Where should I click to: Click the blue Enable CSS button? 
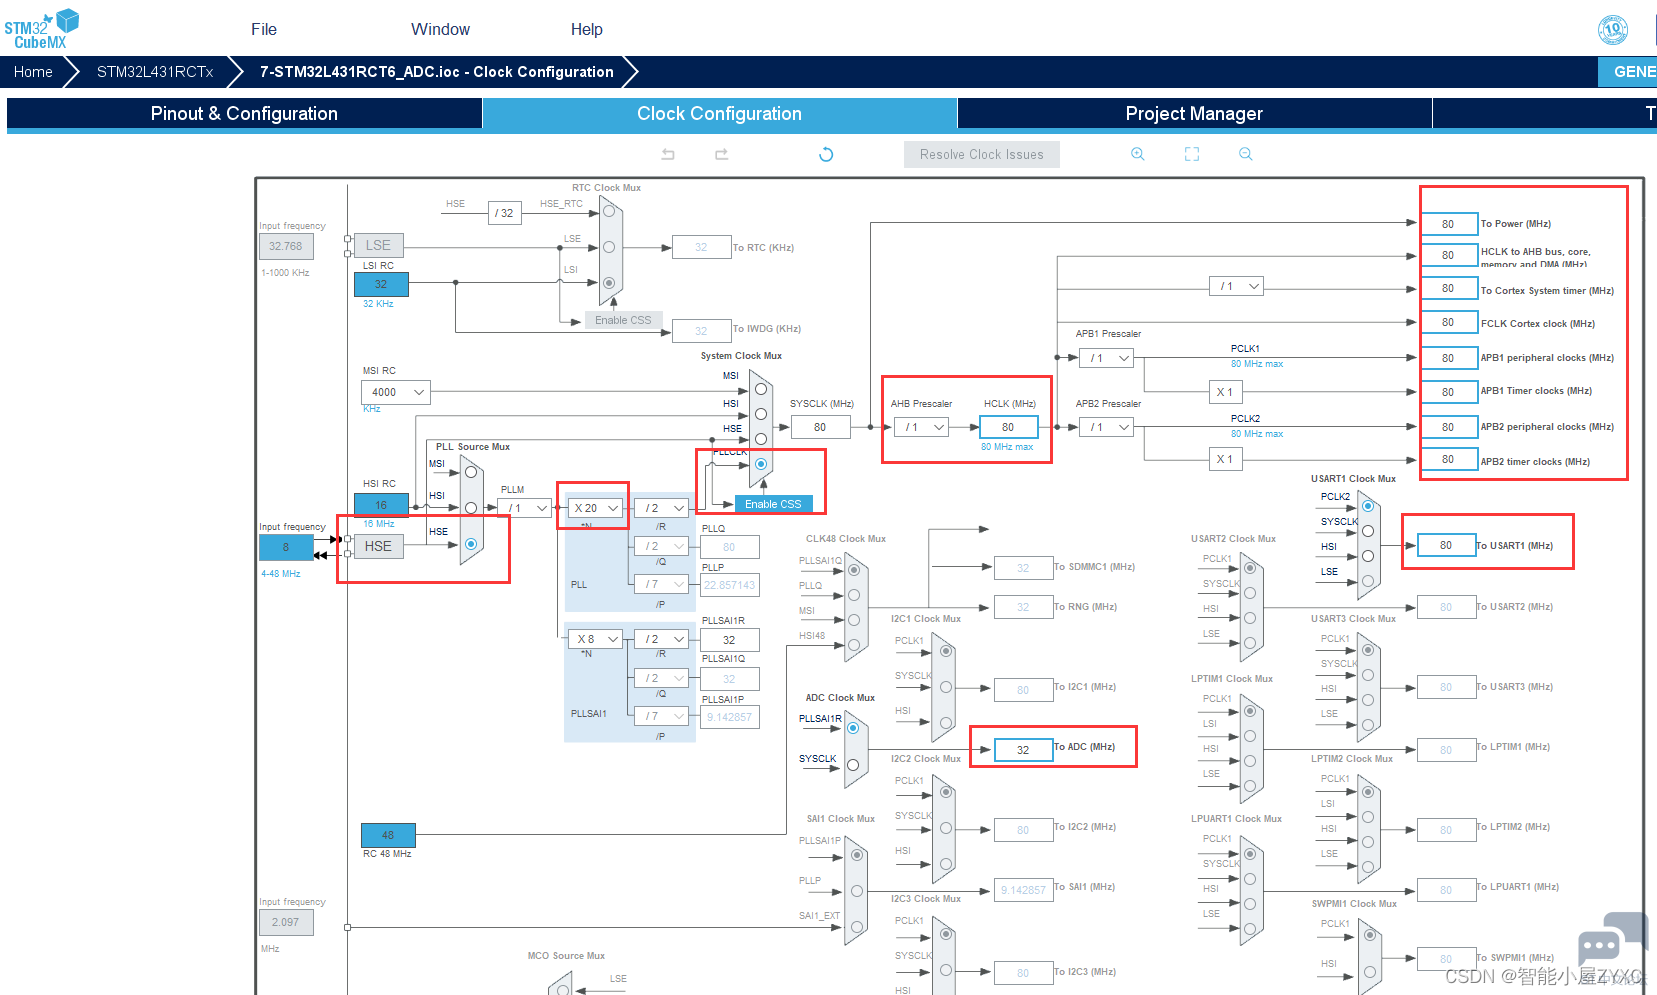(x=773, y=504)
